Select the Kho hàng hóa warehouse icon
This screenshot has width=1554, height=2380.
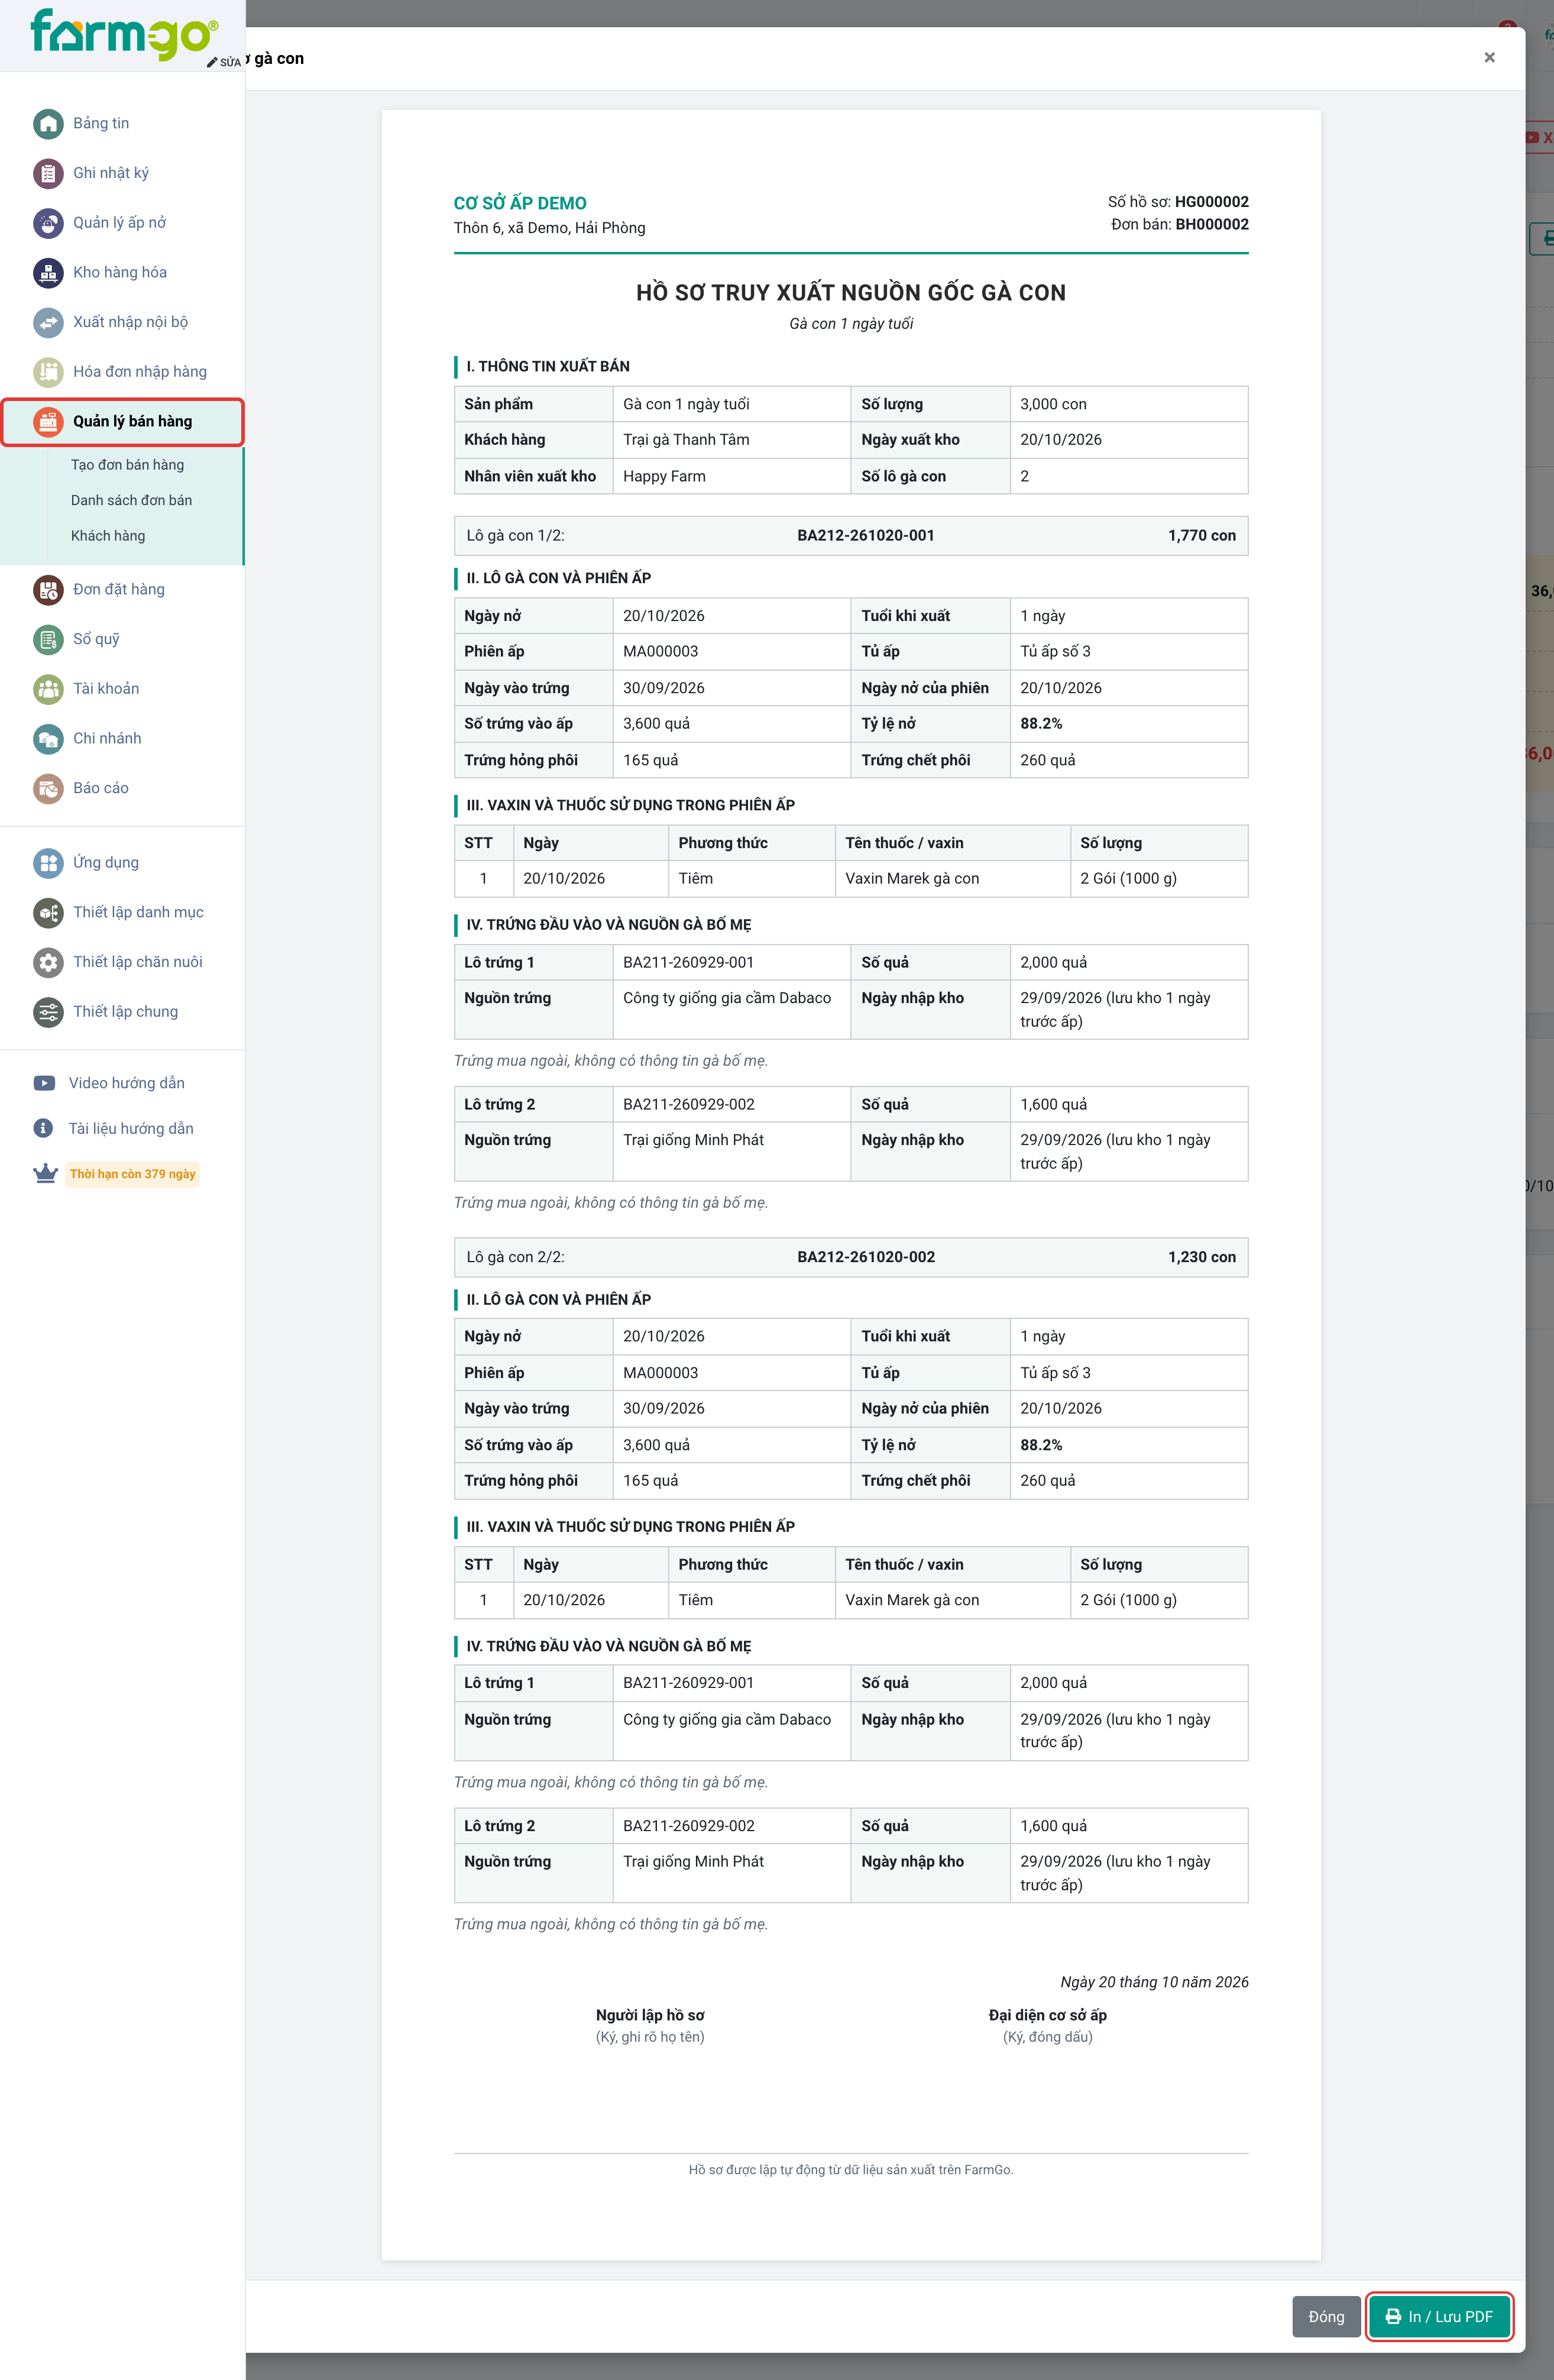pos(48,272)
